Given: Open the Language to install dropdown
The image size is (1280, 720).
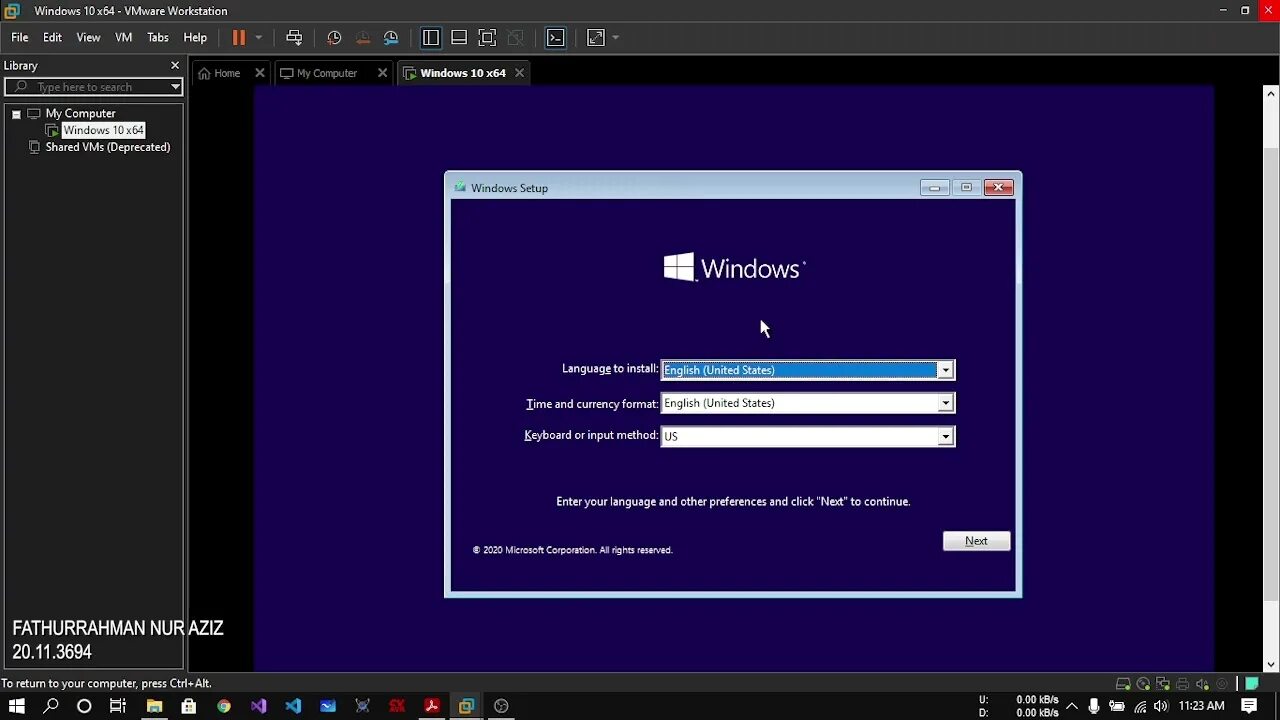Looking at the screenshot, I should coord(945,370).
